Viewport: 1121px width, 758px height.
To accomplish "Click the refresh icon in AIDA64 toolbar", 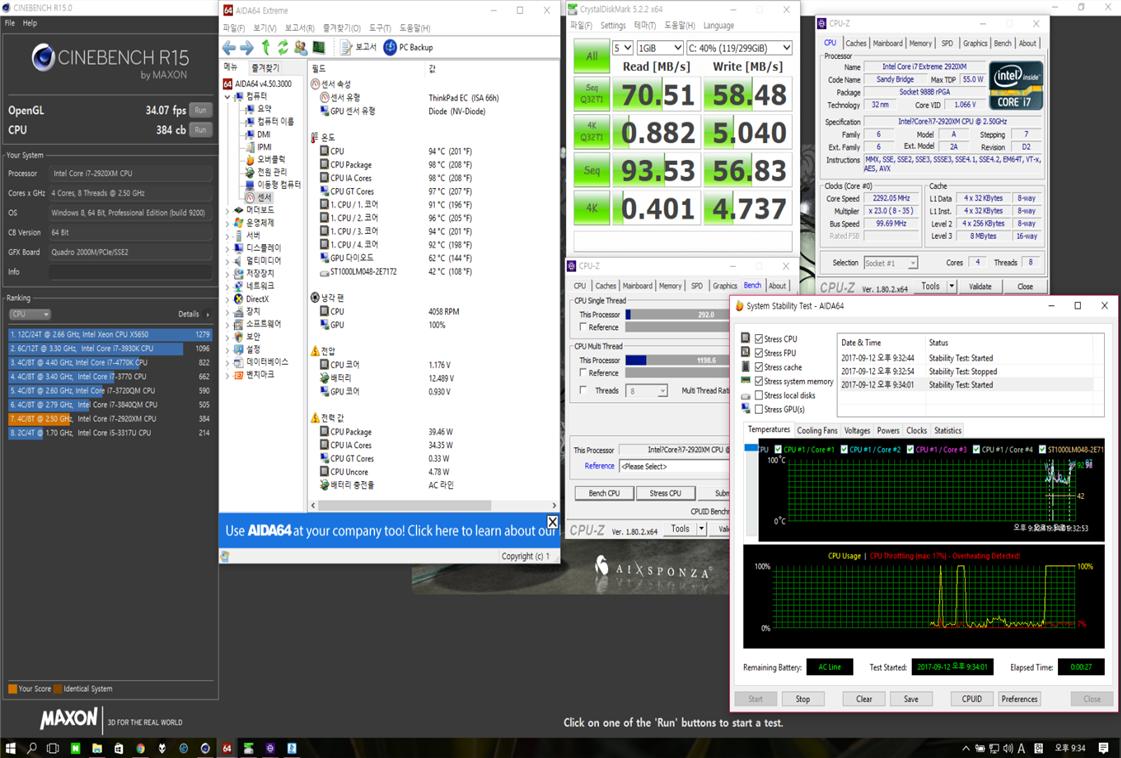I will [282, 48].
